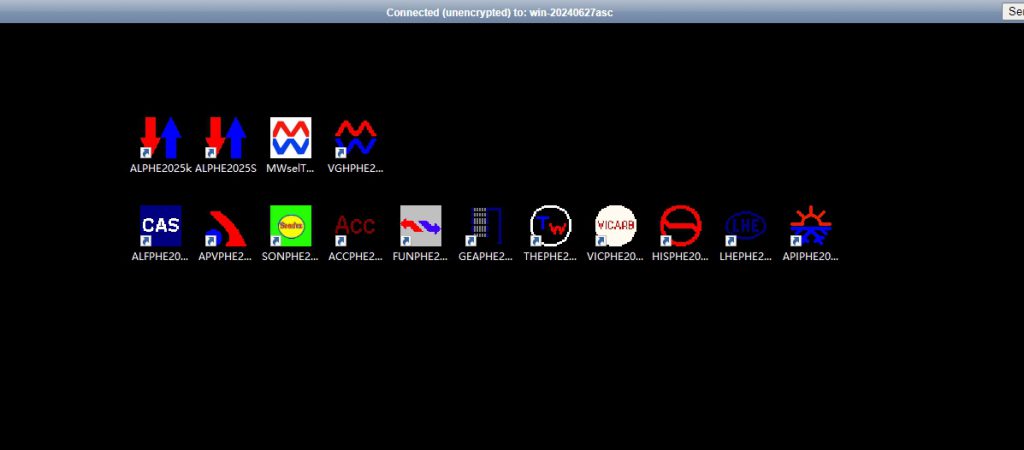1024x450 pixels.
Task: Launch the APIPHE20 sun and snowflake shortcut
Action: (x=810, y=226)
